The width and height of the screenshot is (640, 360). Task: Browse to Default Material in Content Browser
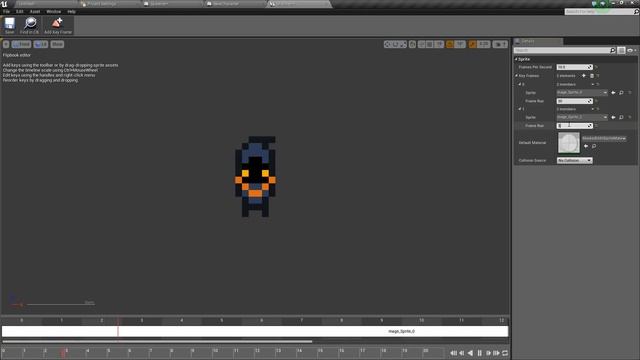tap(594, 146)
